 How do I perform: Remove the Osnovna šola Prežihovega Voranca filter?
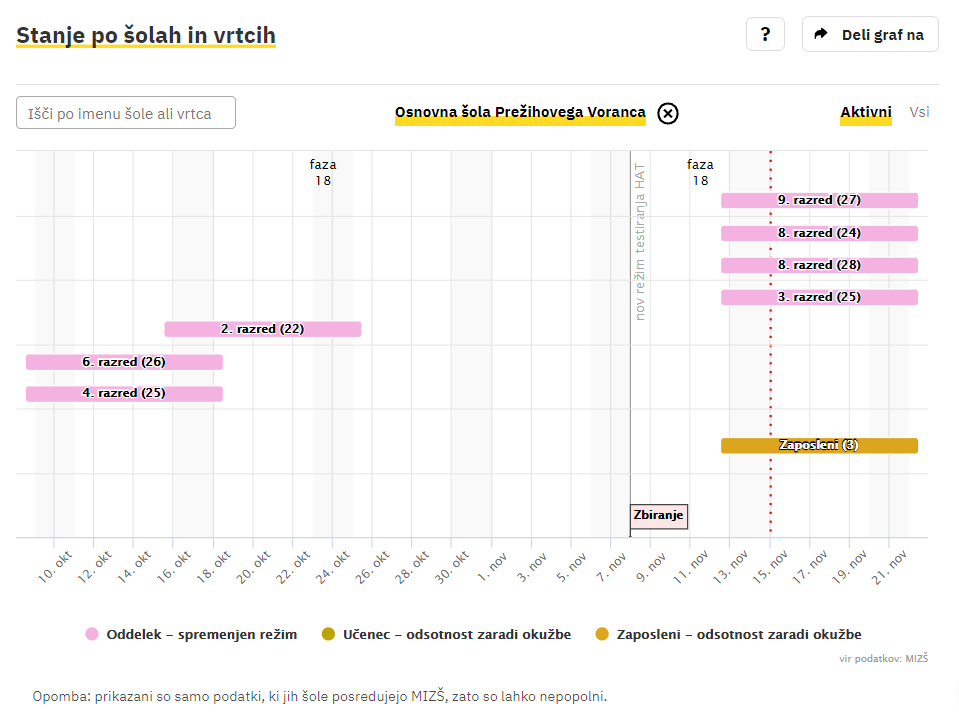[x=668, y=113]
